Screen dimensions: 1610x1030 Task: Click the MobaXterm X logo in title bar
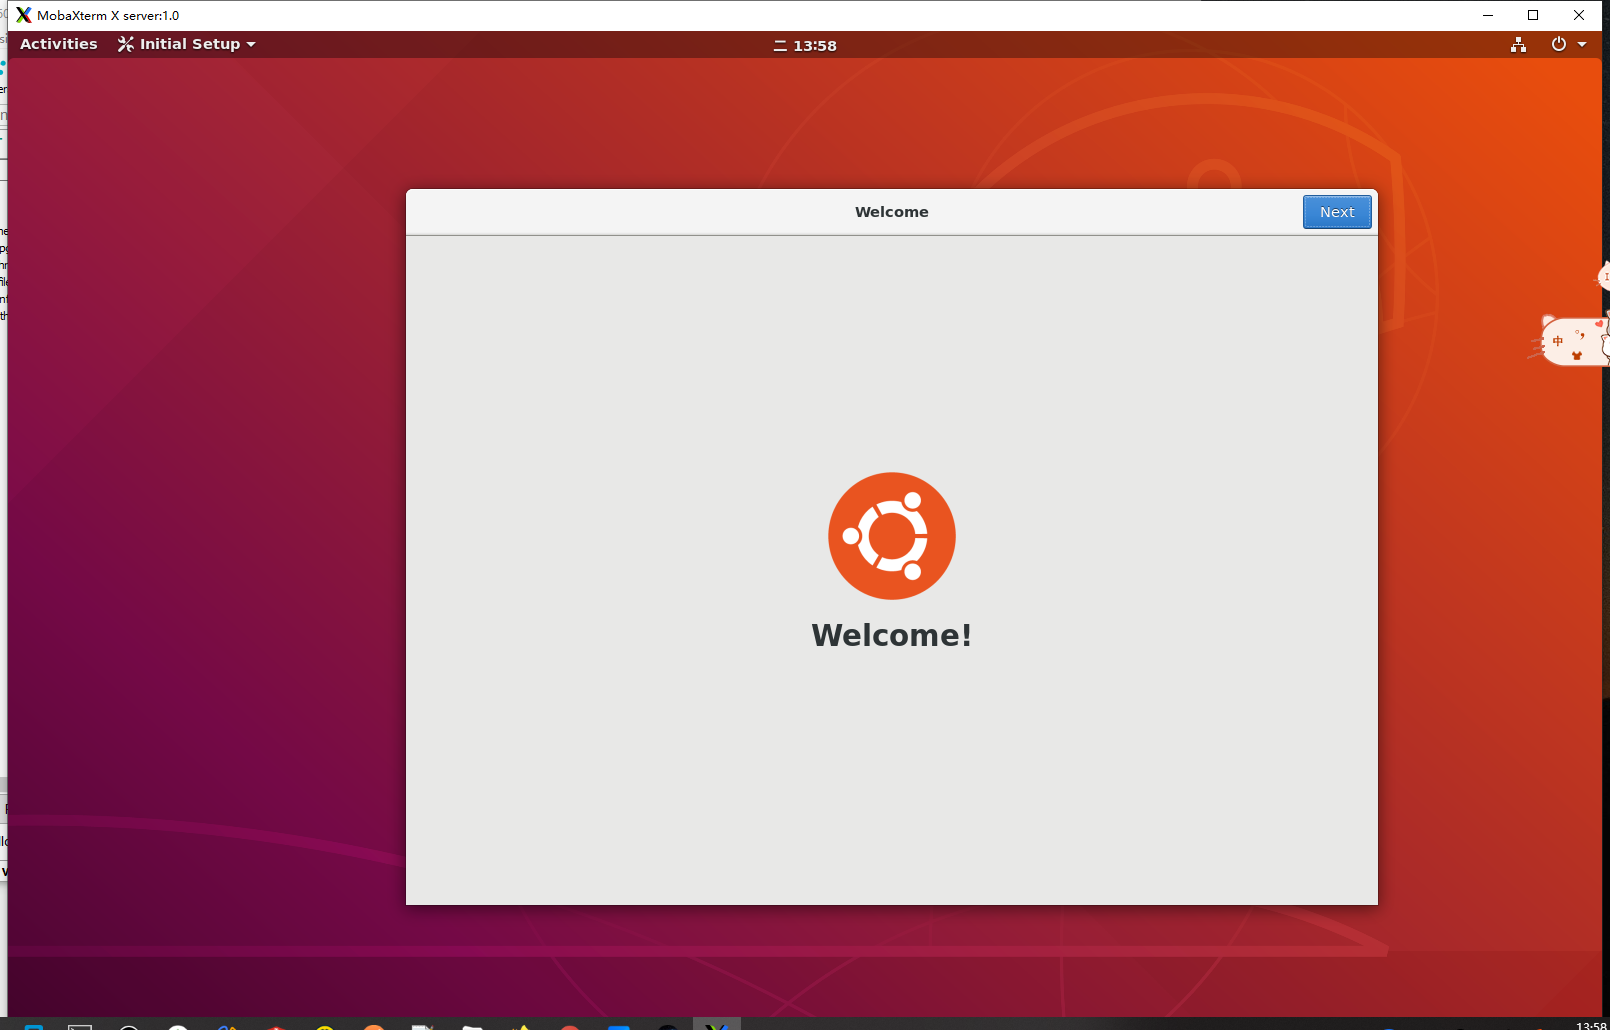(x=24, y=15)
